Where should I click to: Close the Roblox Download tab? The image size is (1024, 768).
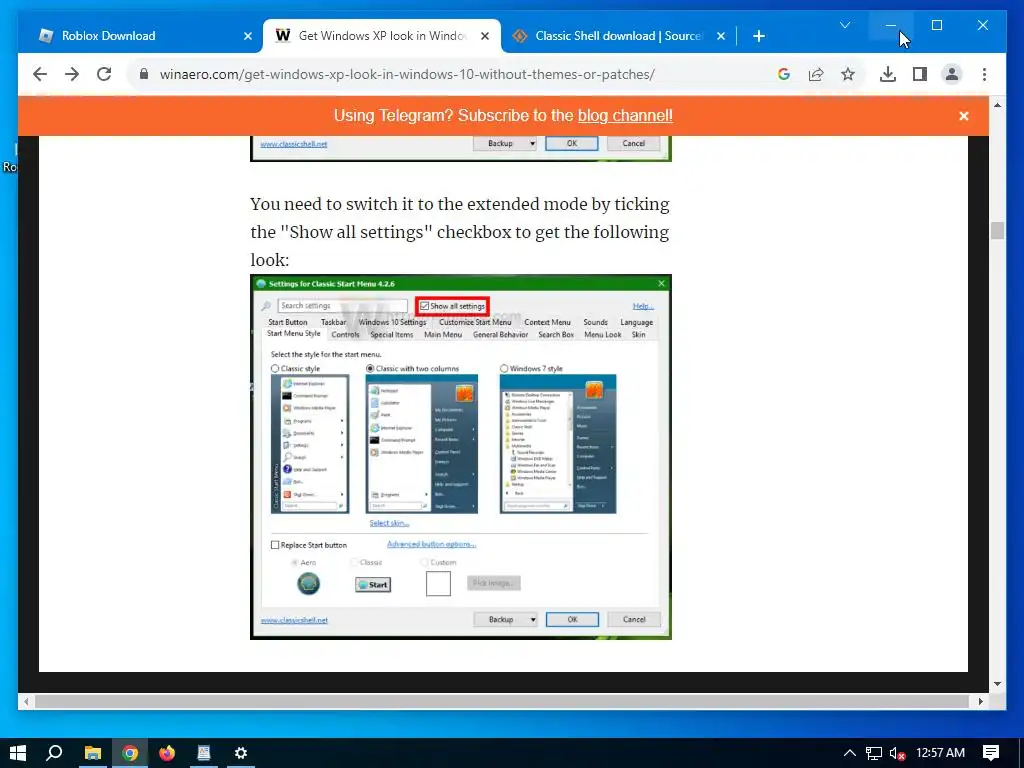pyautogui.click(x=248, y=36)
